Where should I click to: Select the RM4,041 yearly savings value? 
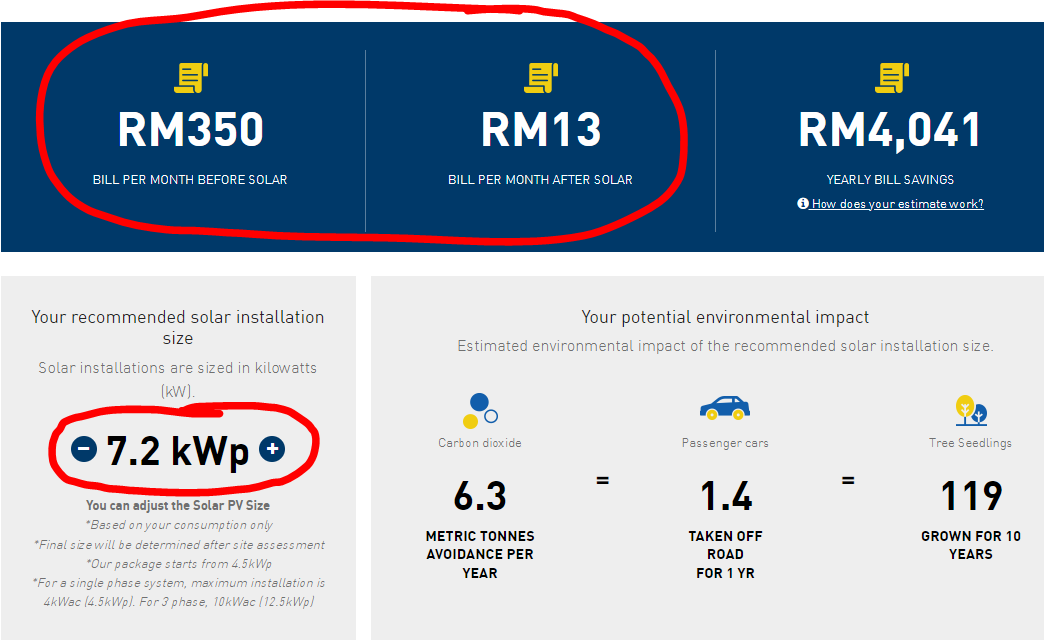pyautogui.click(x=890, y=131)
